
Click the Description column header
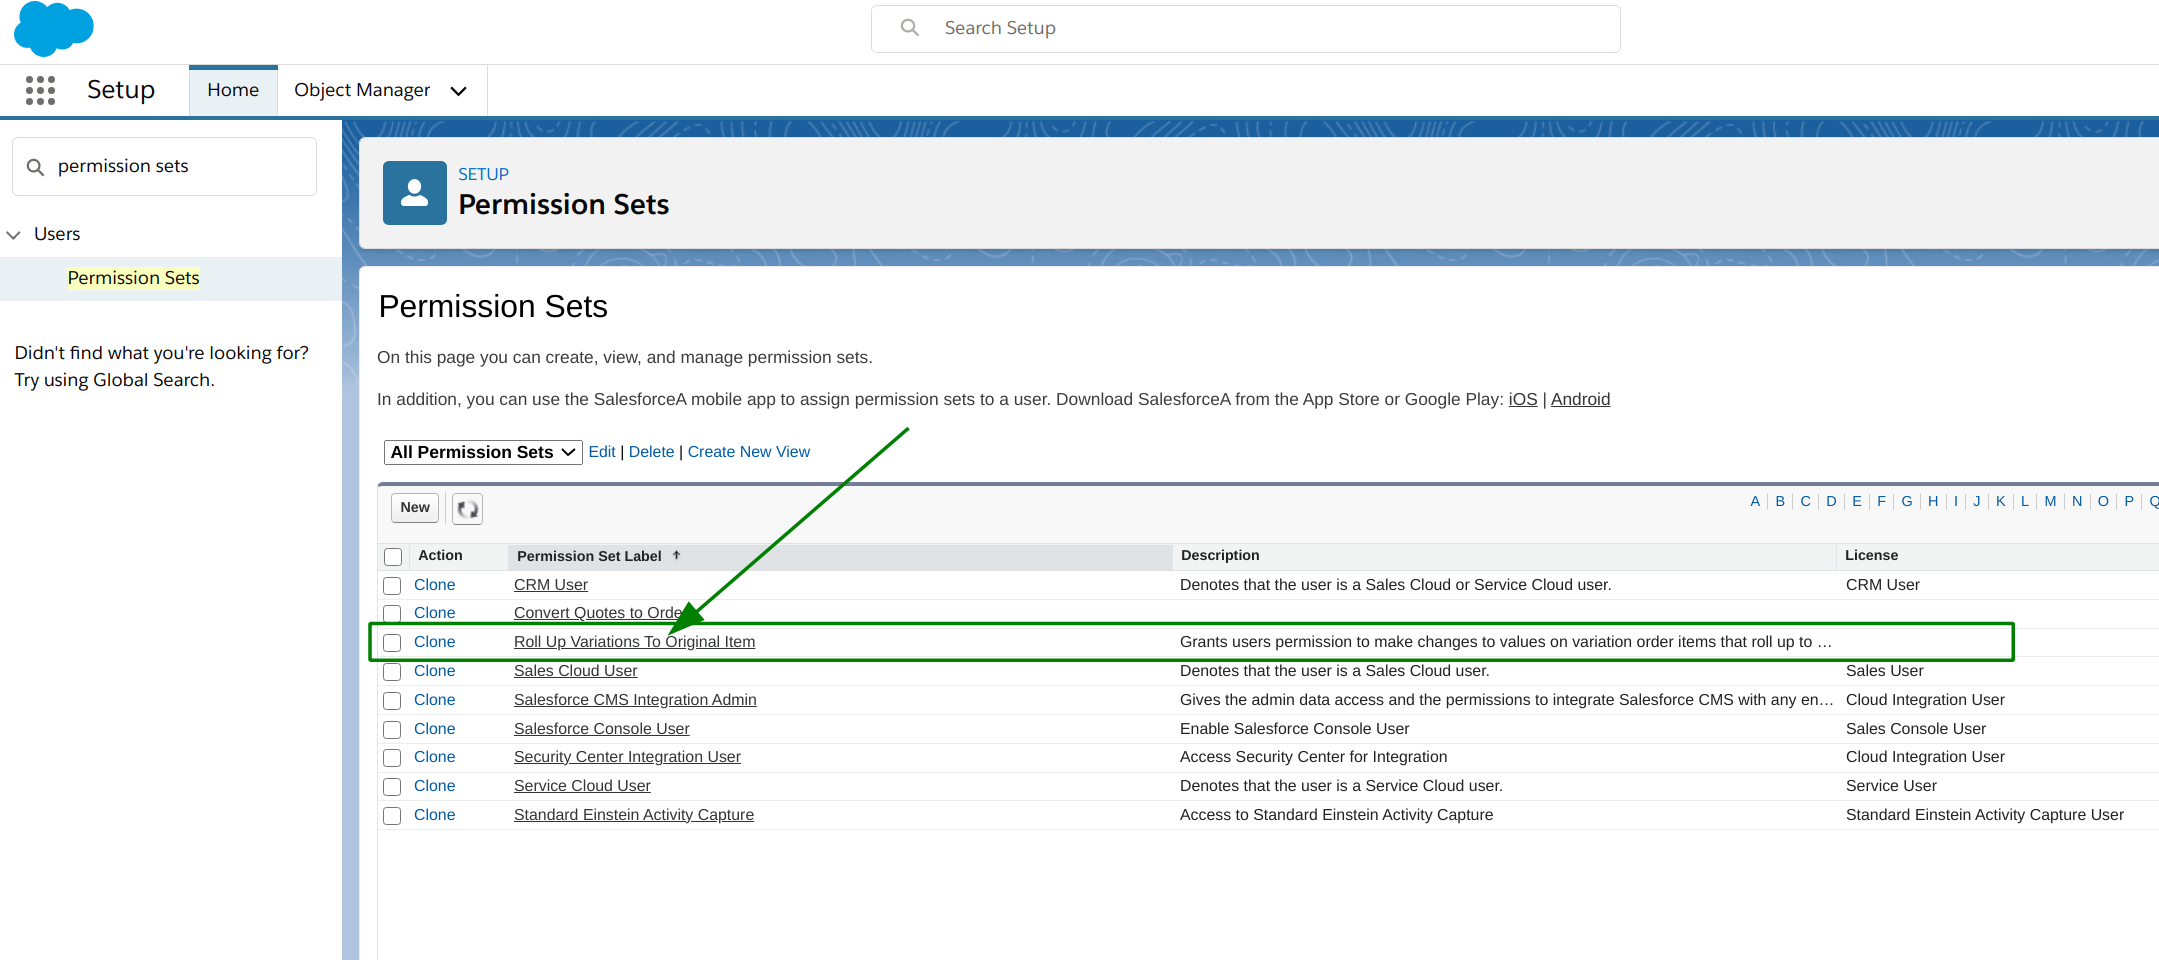1220,555
